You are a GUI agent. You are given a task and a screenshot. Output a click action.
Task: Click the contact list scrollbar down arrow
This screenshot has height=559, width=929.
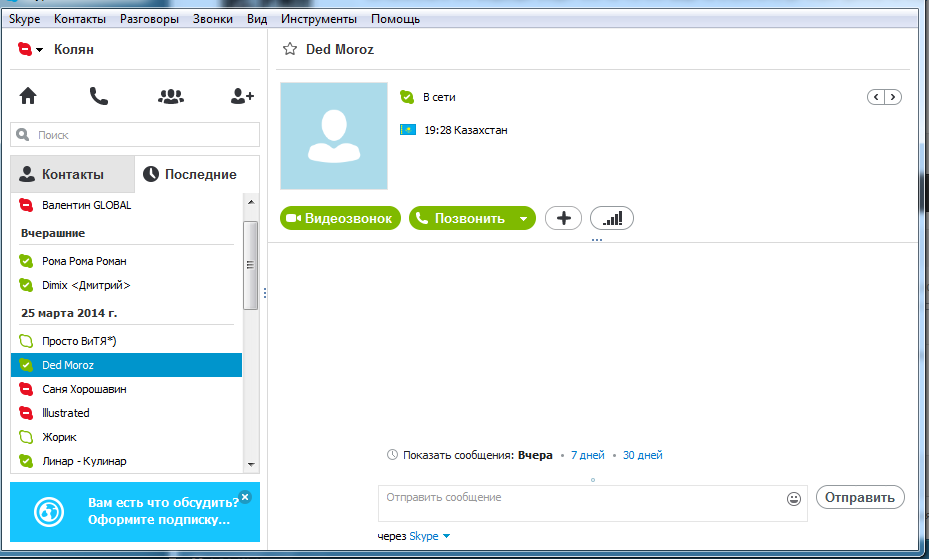[x=251, y=465]
